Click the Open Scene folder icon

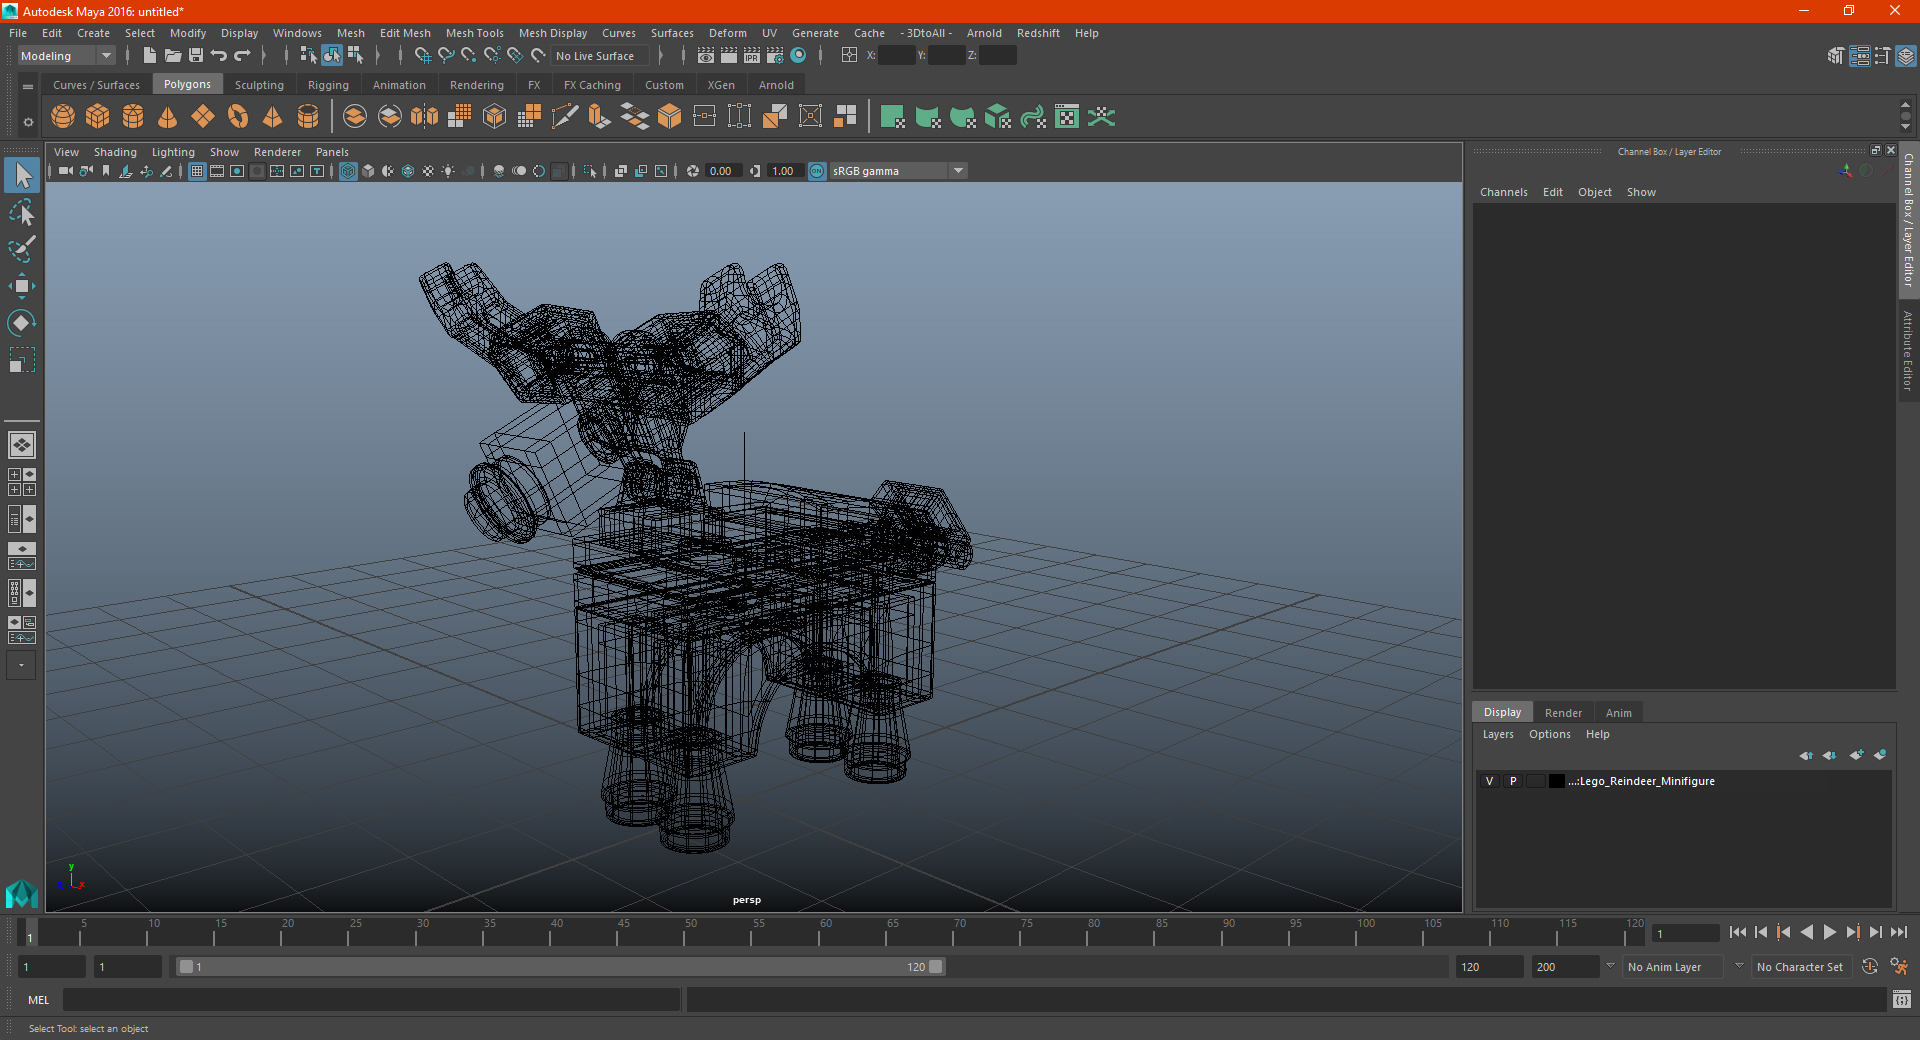point(173,56)
